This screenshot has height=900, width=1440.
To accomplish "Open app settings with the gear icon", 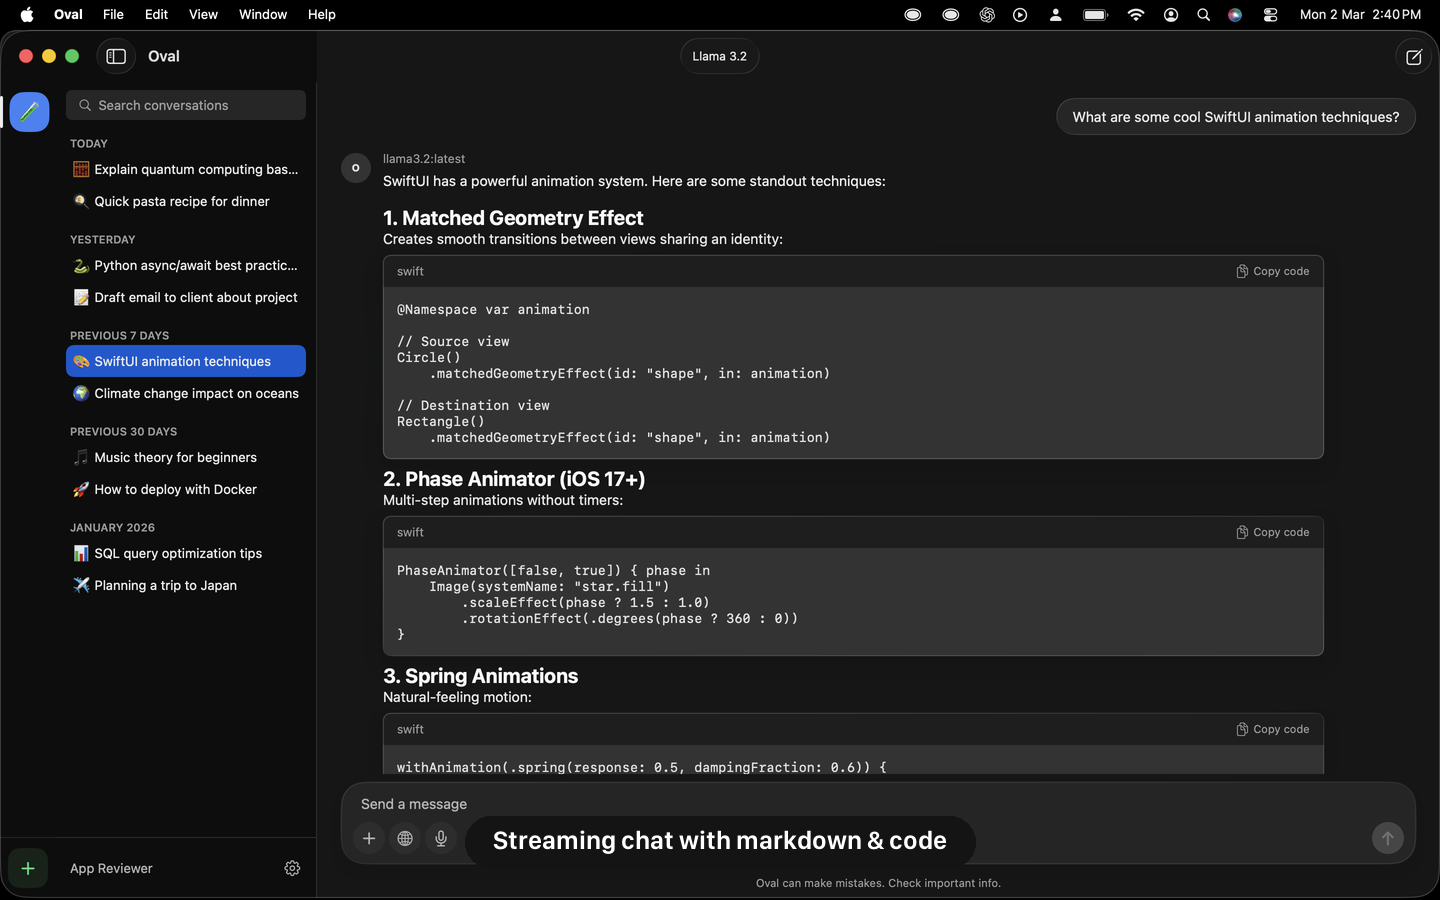I will [x=292, y=868].
